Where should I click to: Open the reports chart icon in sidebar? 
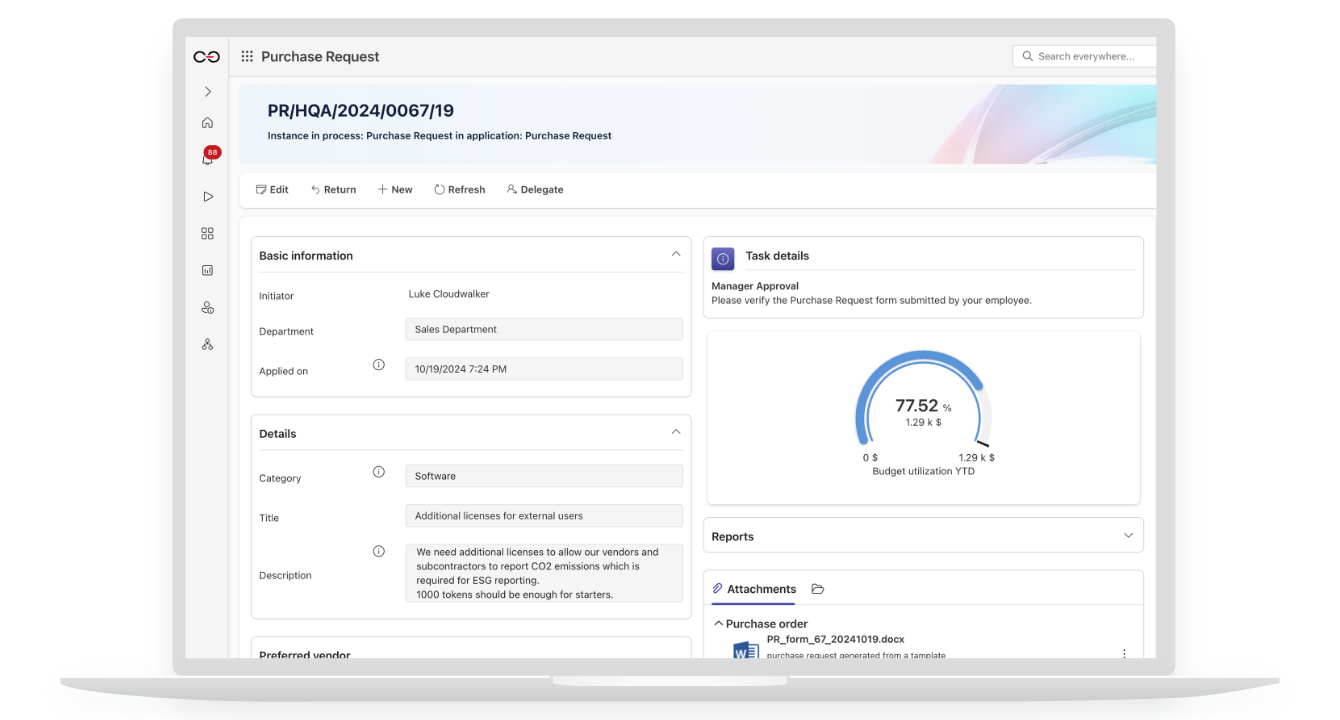[207, 271]
